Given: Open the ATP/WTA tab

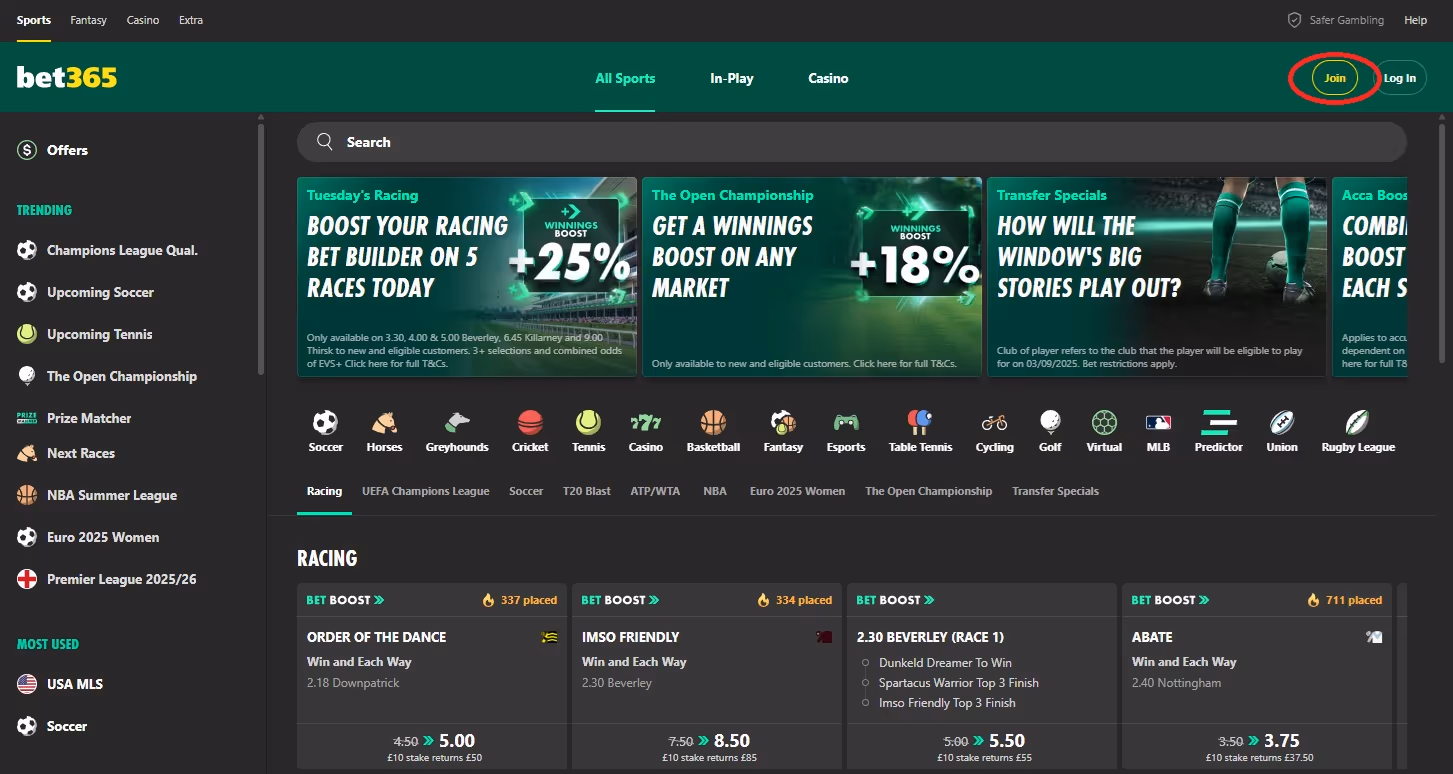Looking at the screenshot, I should click(655, 491).
